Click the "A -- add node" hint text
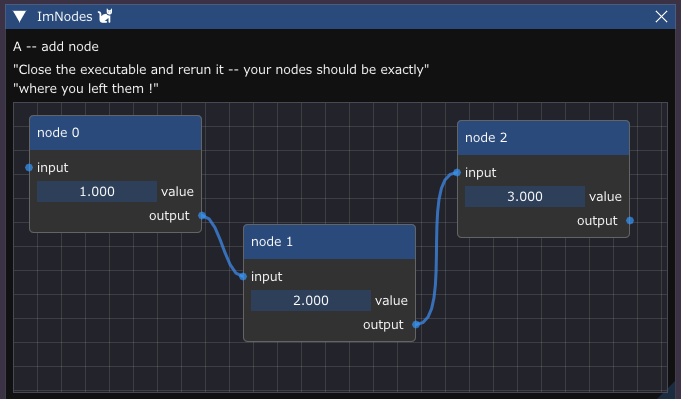 point(56,46)
